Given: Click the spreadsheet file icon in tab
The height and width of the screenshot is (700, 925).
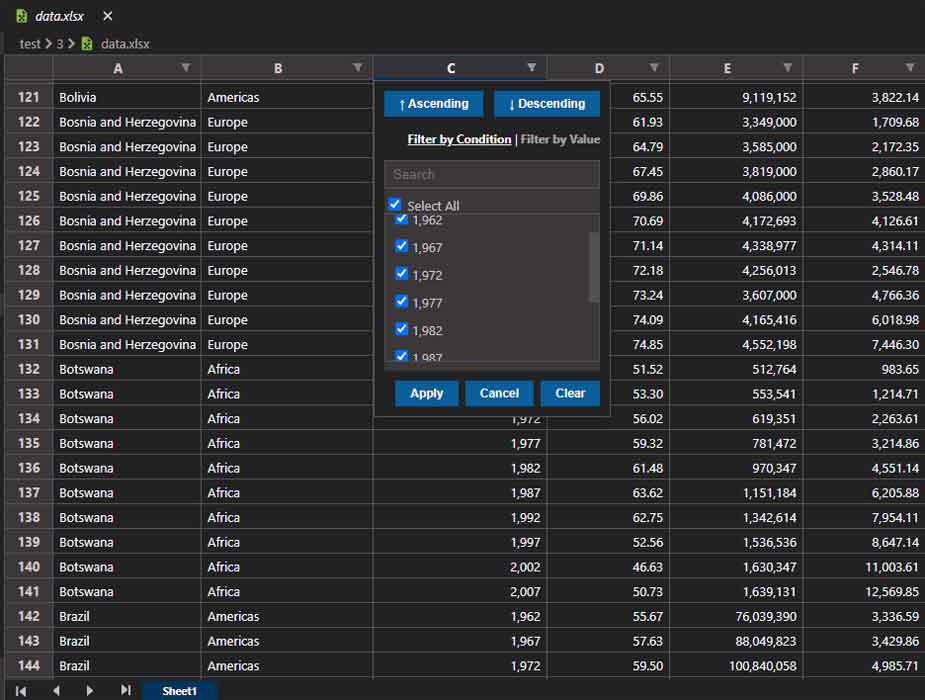Looking at the screenshot, I should click(x=22, y=16).
